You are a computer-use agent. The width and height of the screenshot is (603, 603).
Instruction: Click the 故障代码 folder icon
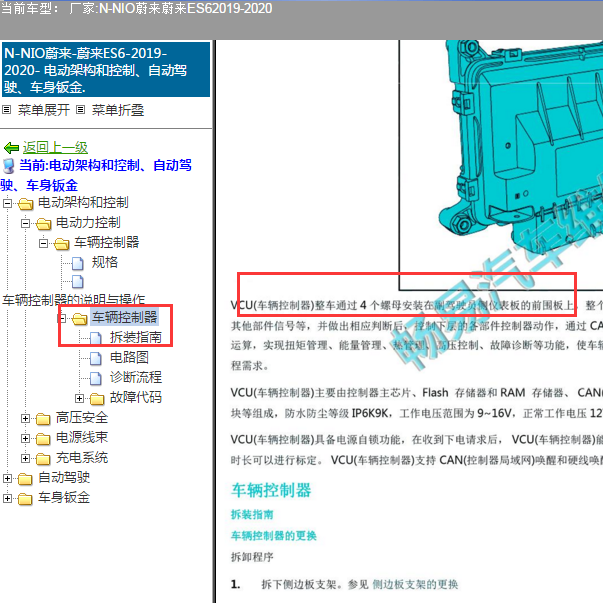[x=97, y=399]
